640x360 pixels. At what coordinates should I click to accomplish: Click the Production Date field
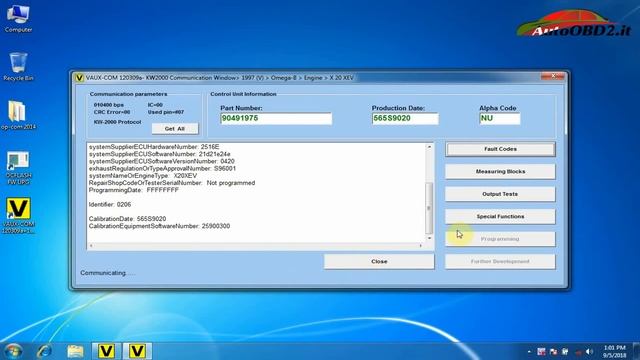click(x=405, y=118)
